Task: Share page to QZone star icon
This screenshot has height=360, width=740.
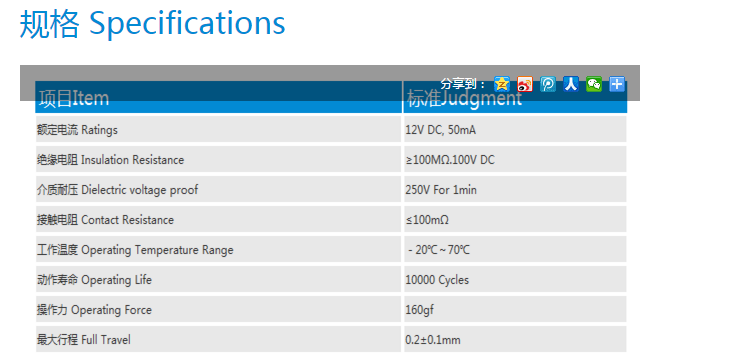Action: (502, 84)
